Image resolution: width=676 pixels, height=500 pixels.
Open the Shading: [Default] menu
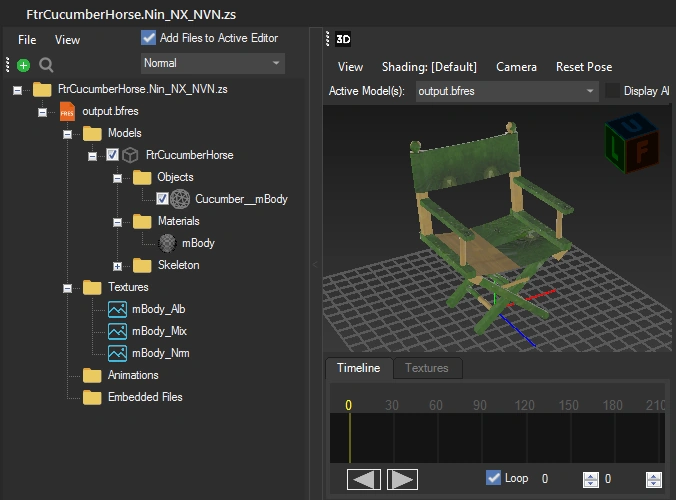tap(429, 67)
